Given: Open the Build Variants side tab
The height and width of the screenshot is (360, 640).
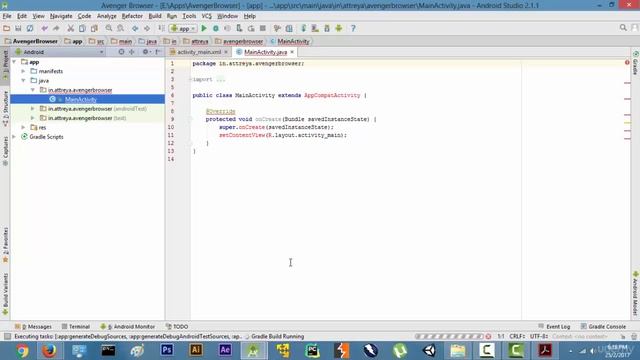Looking at the screenshot, I should click(x=5, y=294).
